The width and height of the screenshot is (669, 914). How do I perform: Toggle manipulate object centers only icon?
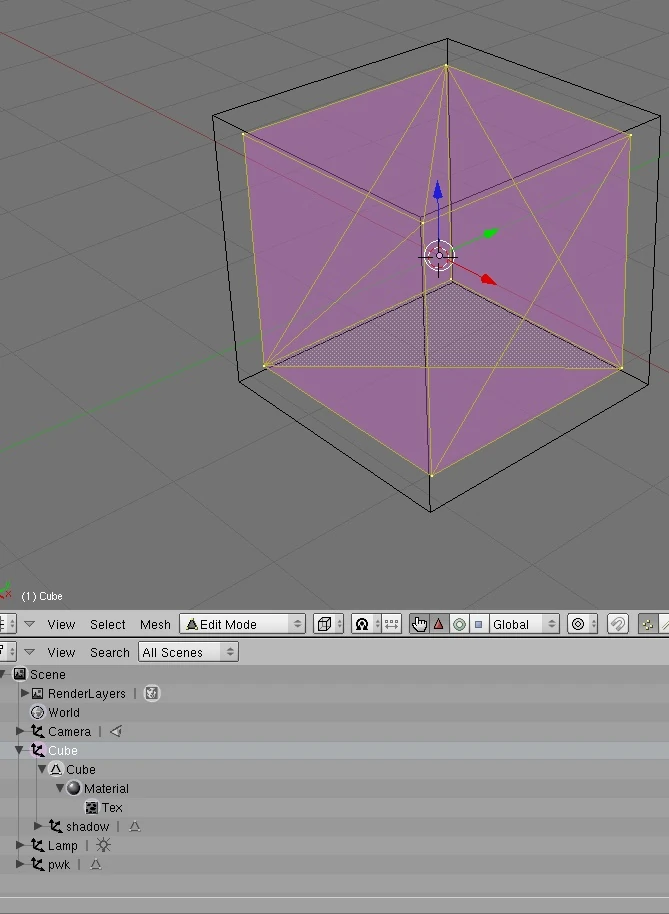pyautogui.click(x=391, y=624)
